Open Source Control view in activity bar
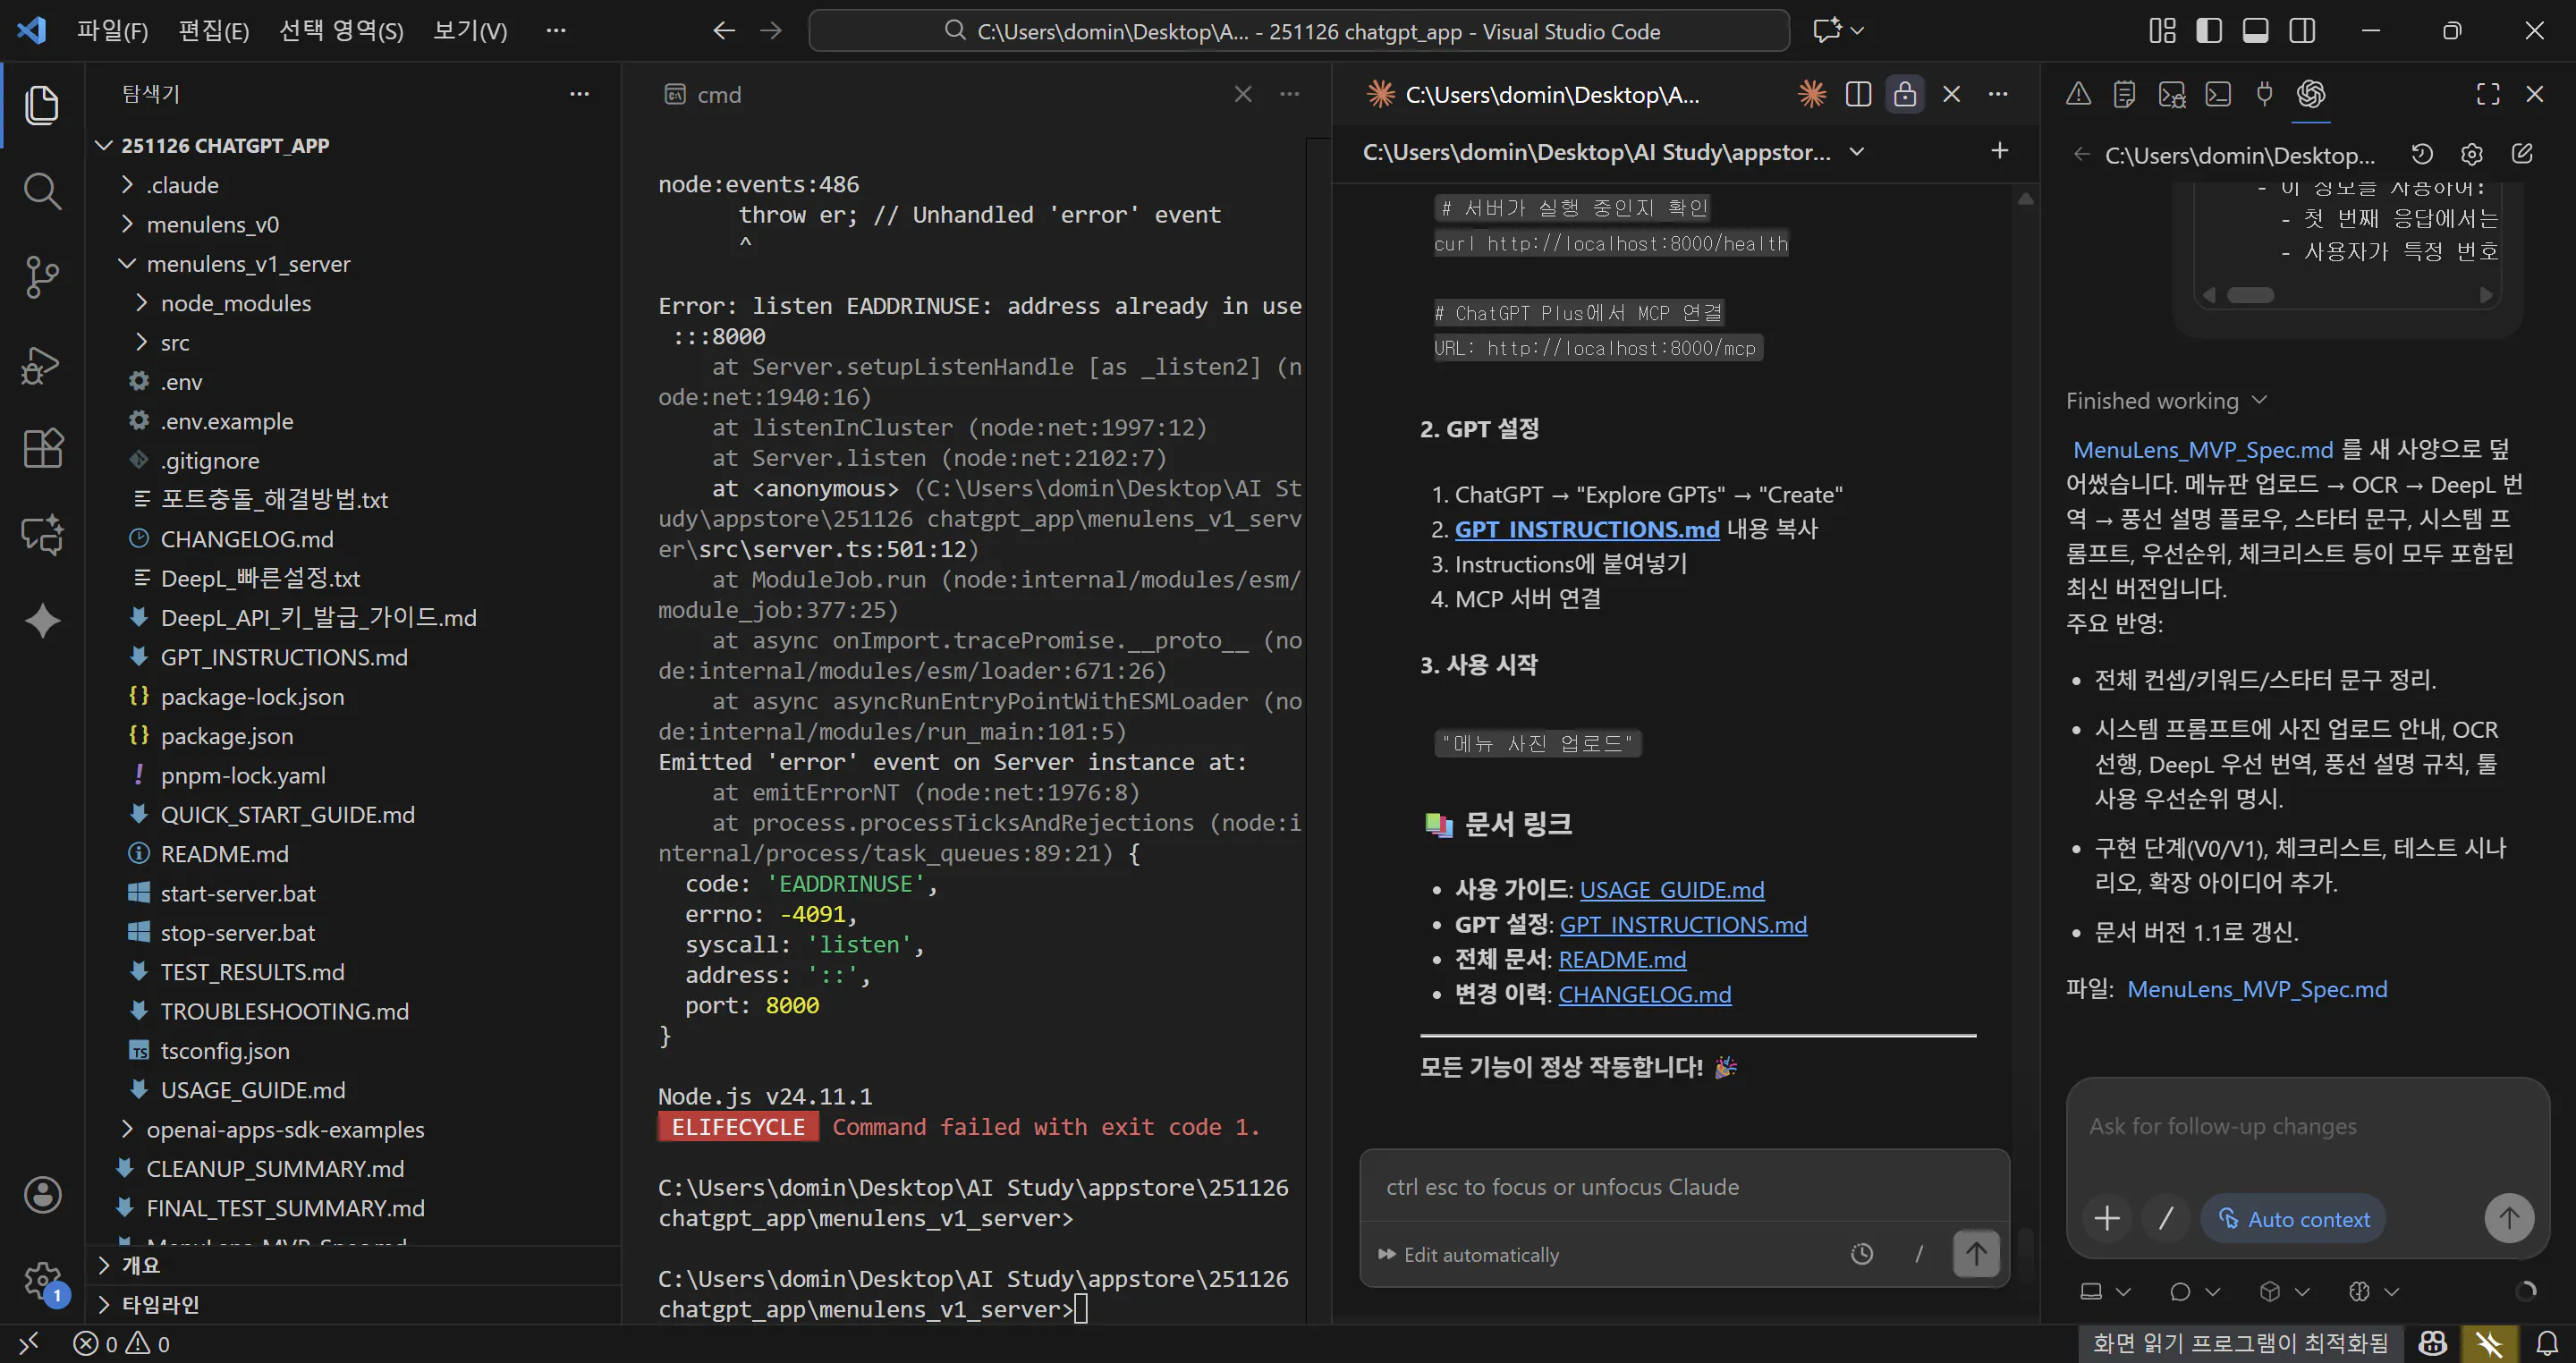2576x1363 pixels. [x=41, y=277]
